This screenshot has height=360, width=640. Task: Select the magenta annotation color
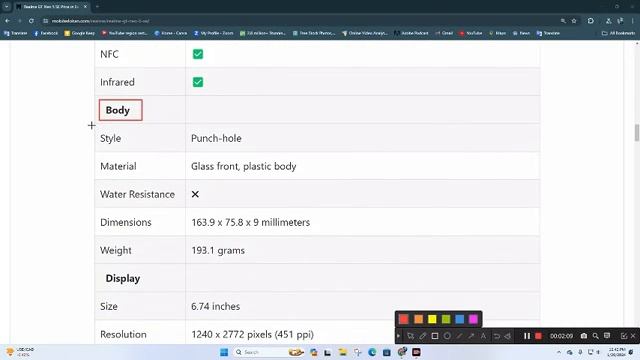[x=473, y=319]
